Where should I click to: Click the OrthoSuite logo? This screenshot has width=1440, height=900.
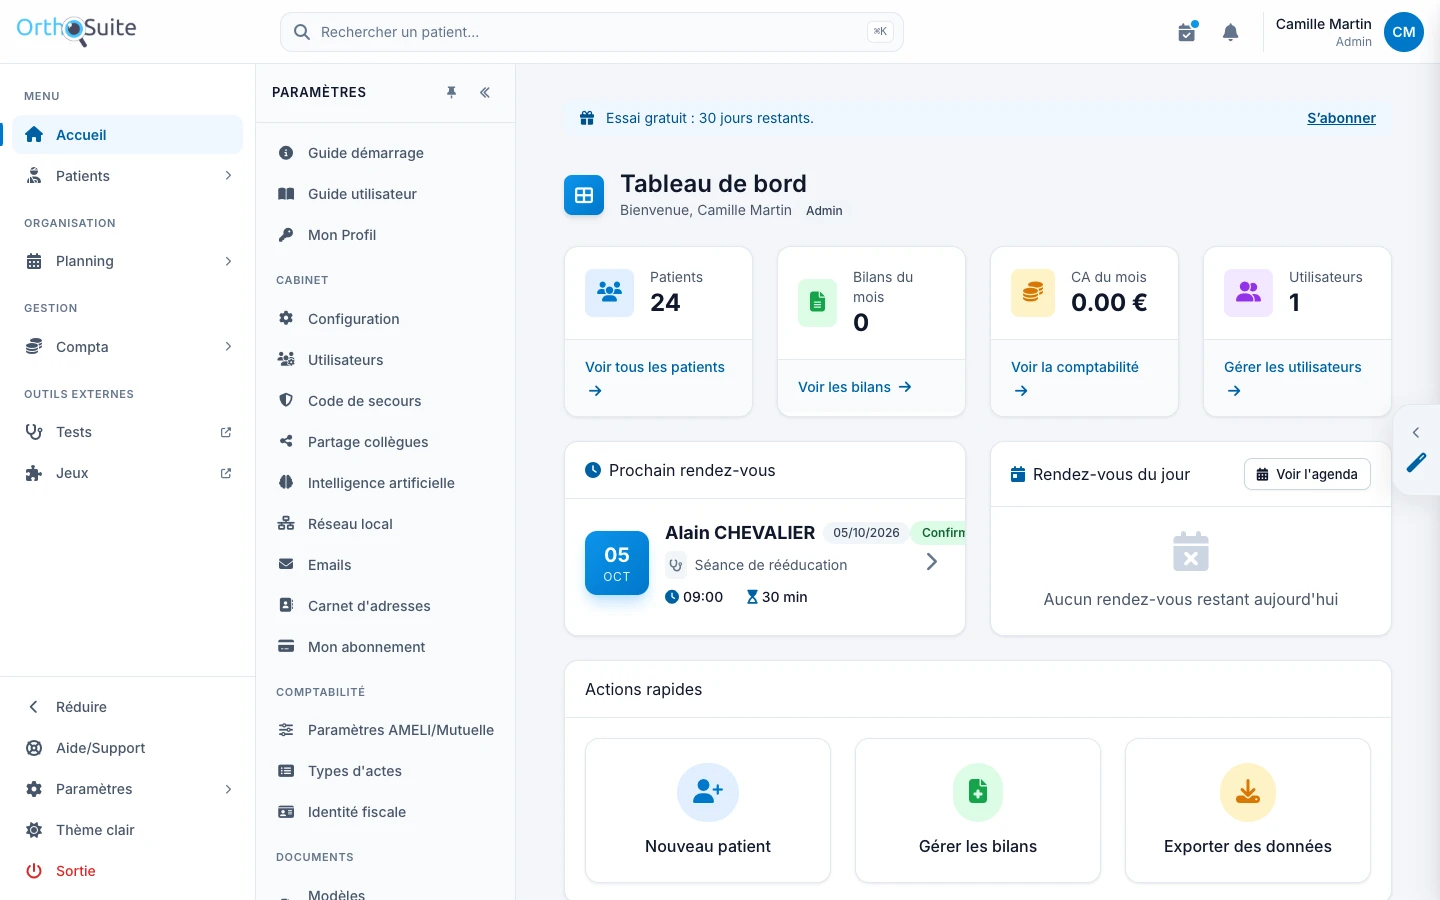click(x=77, y=29)
